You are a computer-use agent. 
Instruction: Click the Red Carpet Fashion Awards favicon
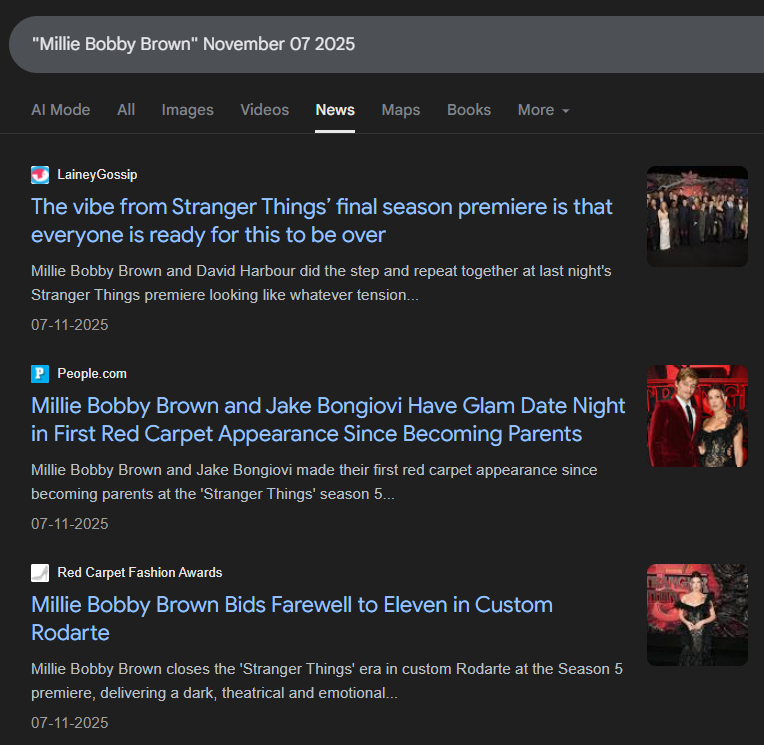(x=40, y=573)
